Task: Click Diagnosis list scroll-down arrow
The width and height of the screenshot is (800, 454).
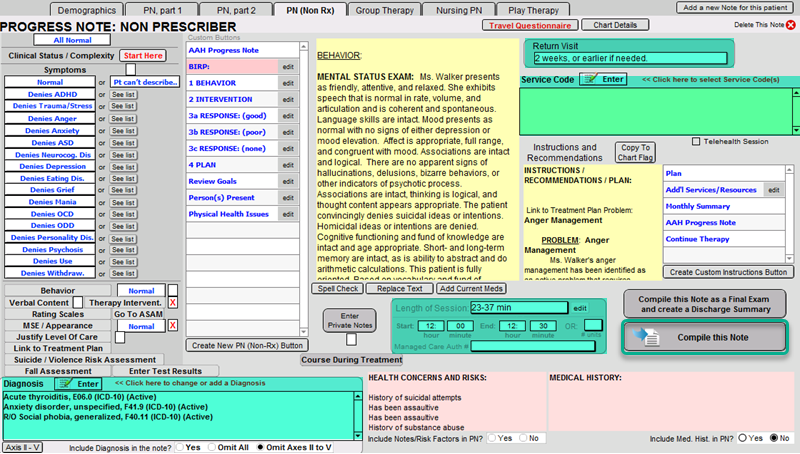Action: click(x=358, y=436)
